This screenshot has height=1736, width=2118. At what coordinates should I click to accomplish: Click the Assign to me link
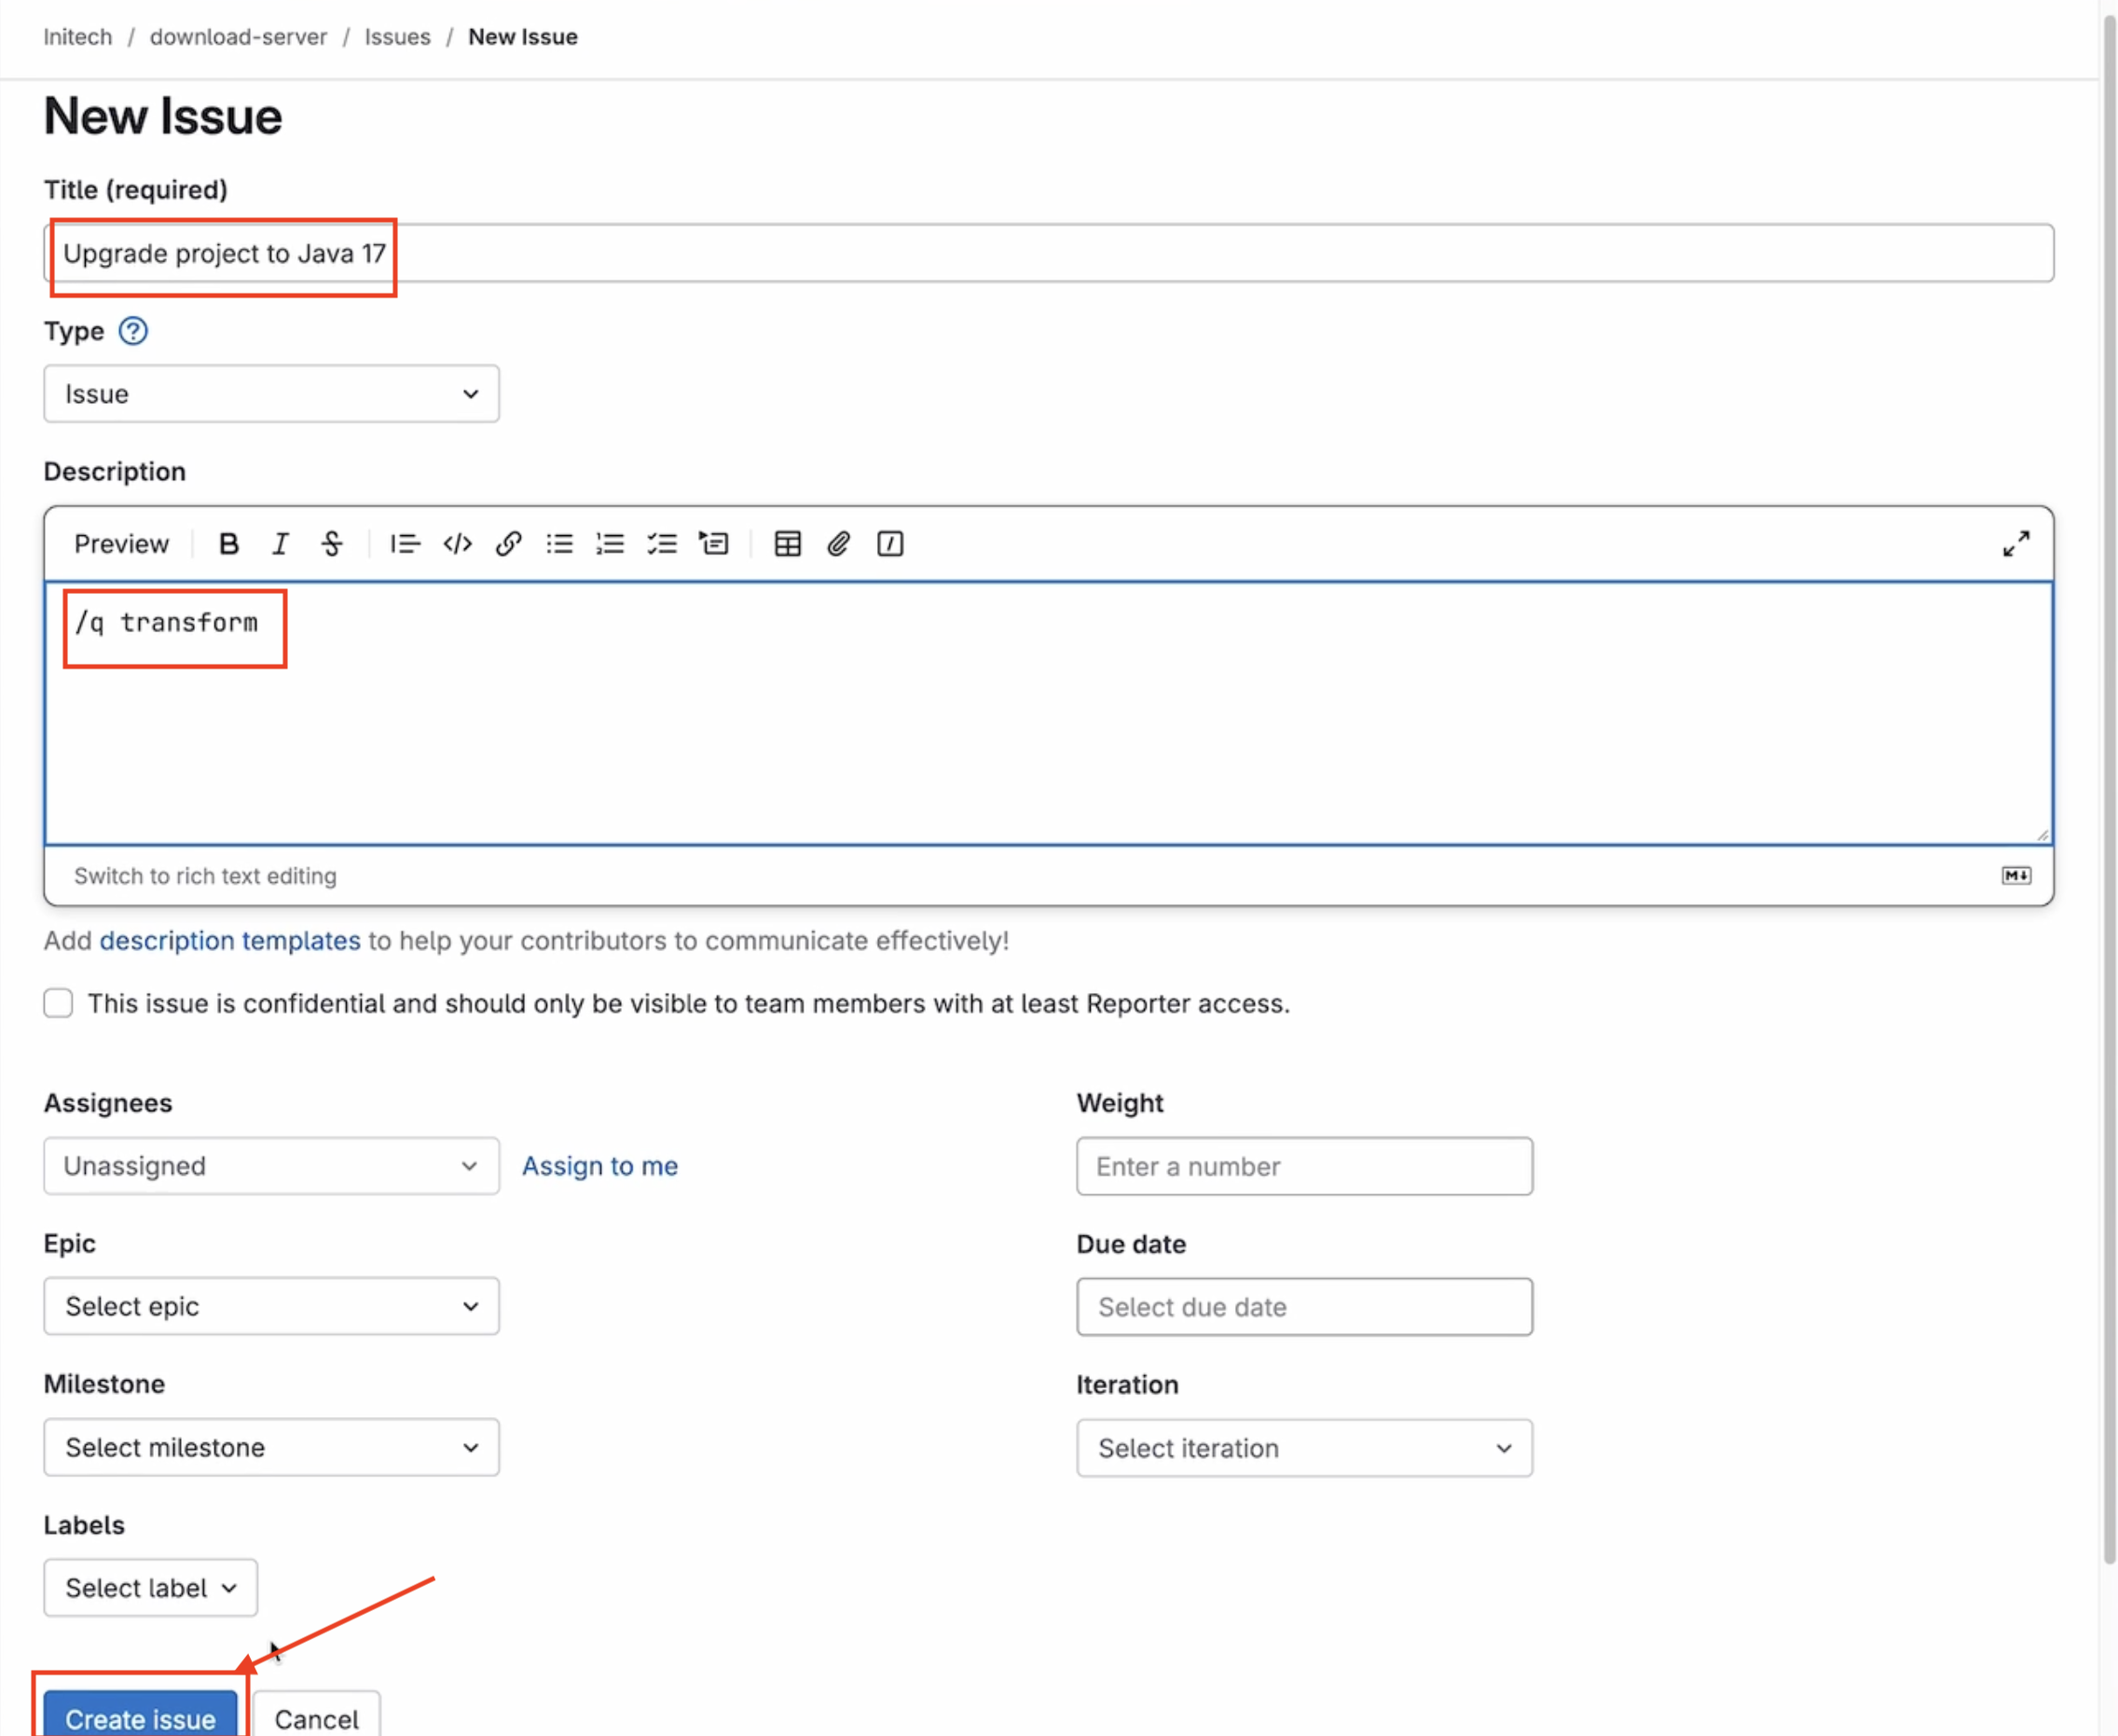click(x=600, y=1166)
